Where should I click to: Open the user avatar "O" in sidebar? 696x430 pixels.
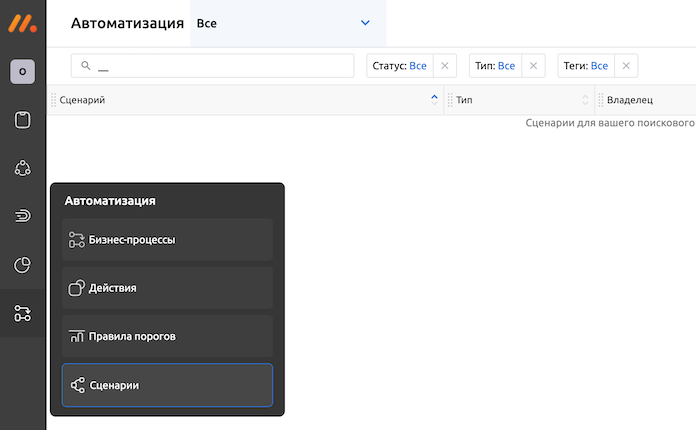[22, 72]
